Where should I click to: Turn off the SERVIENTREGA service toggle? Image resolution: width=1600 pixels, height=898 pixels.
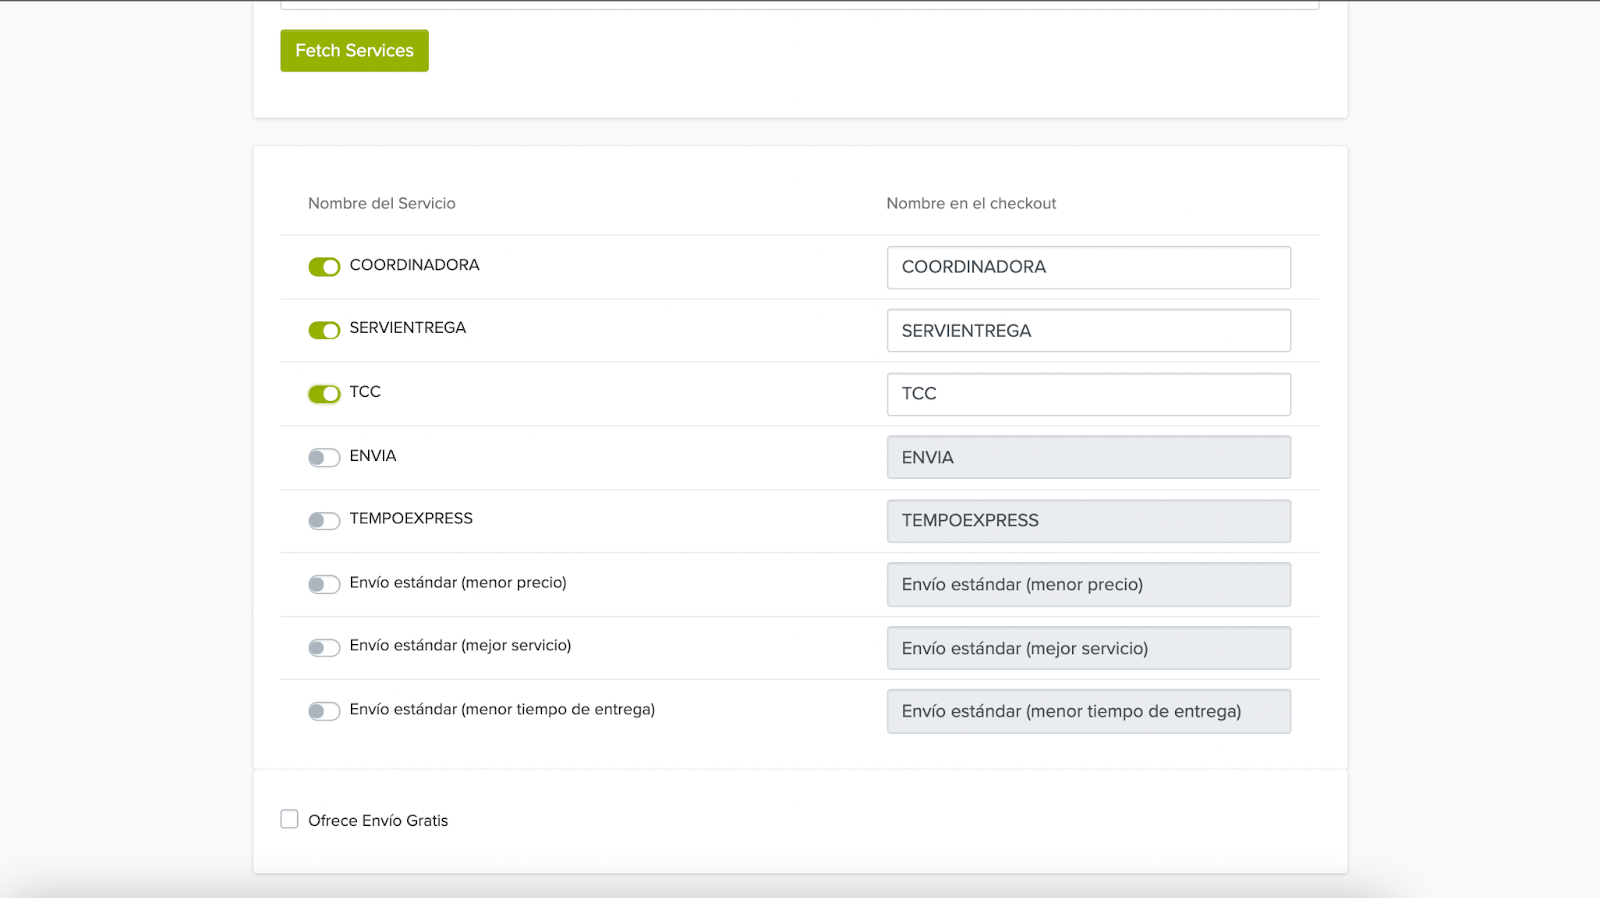(324, 330)
